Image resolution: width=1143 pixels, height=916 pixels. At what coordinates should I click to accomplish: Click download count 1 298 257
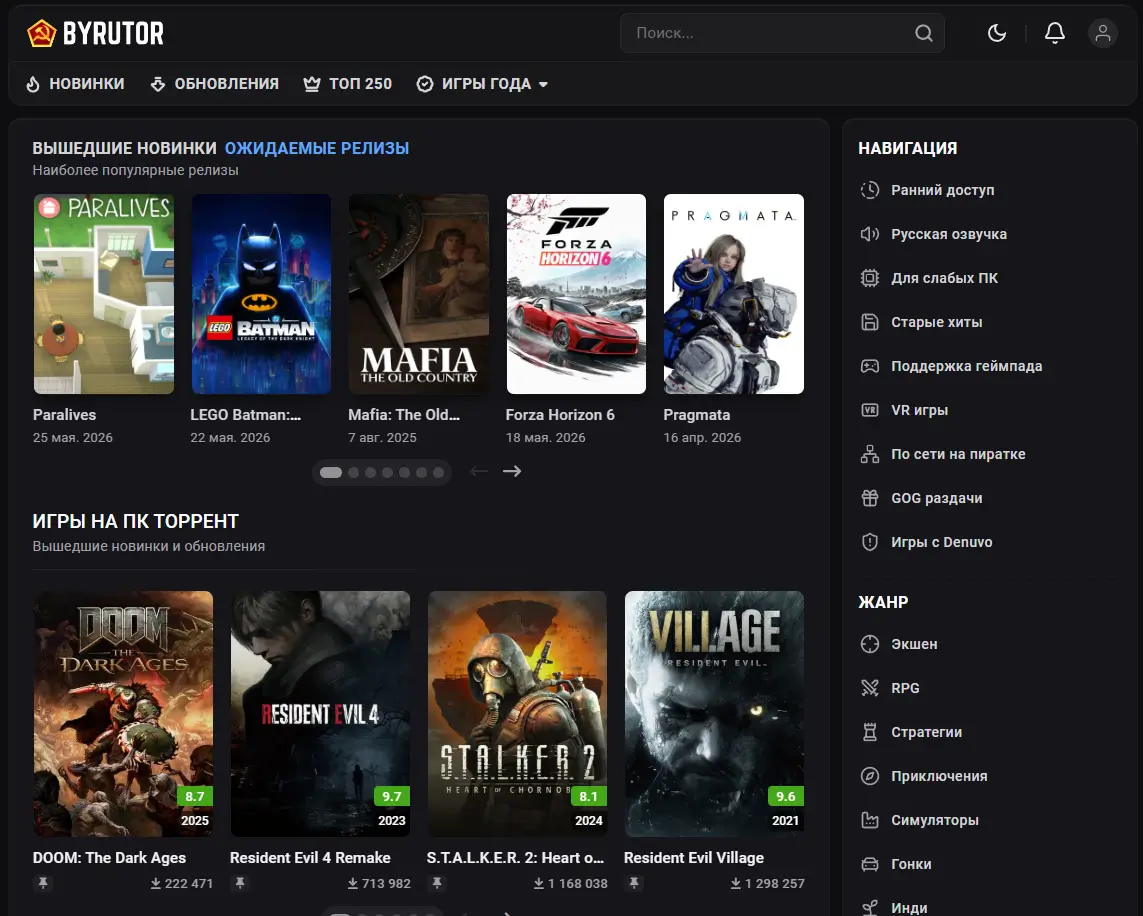(x=768, y=883)
